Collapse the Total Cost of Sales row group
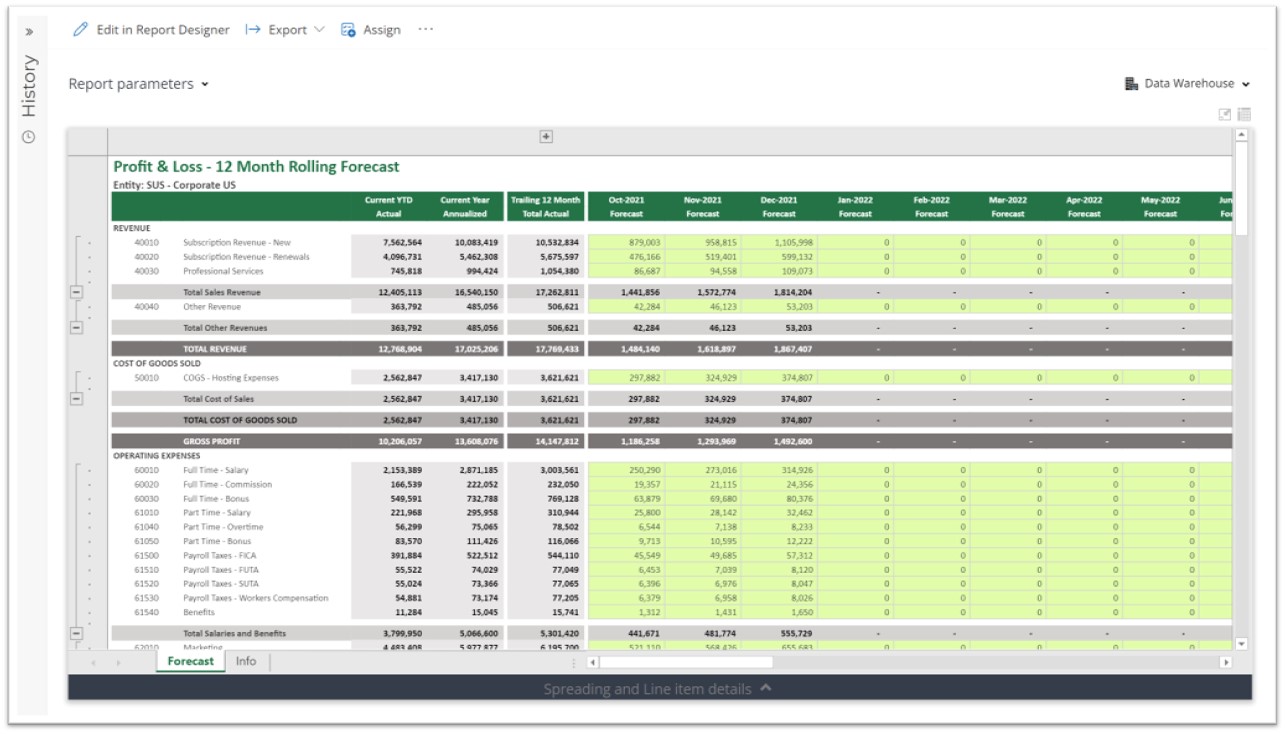Viewport: 1285px width, 734px height. [x=76, y=399]
